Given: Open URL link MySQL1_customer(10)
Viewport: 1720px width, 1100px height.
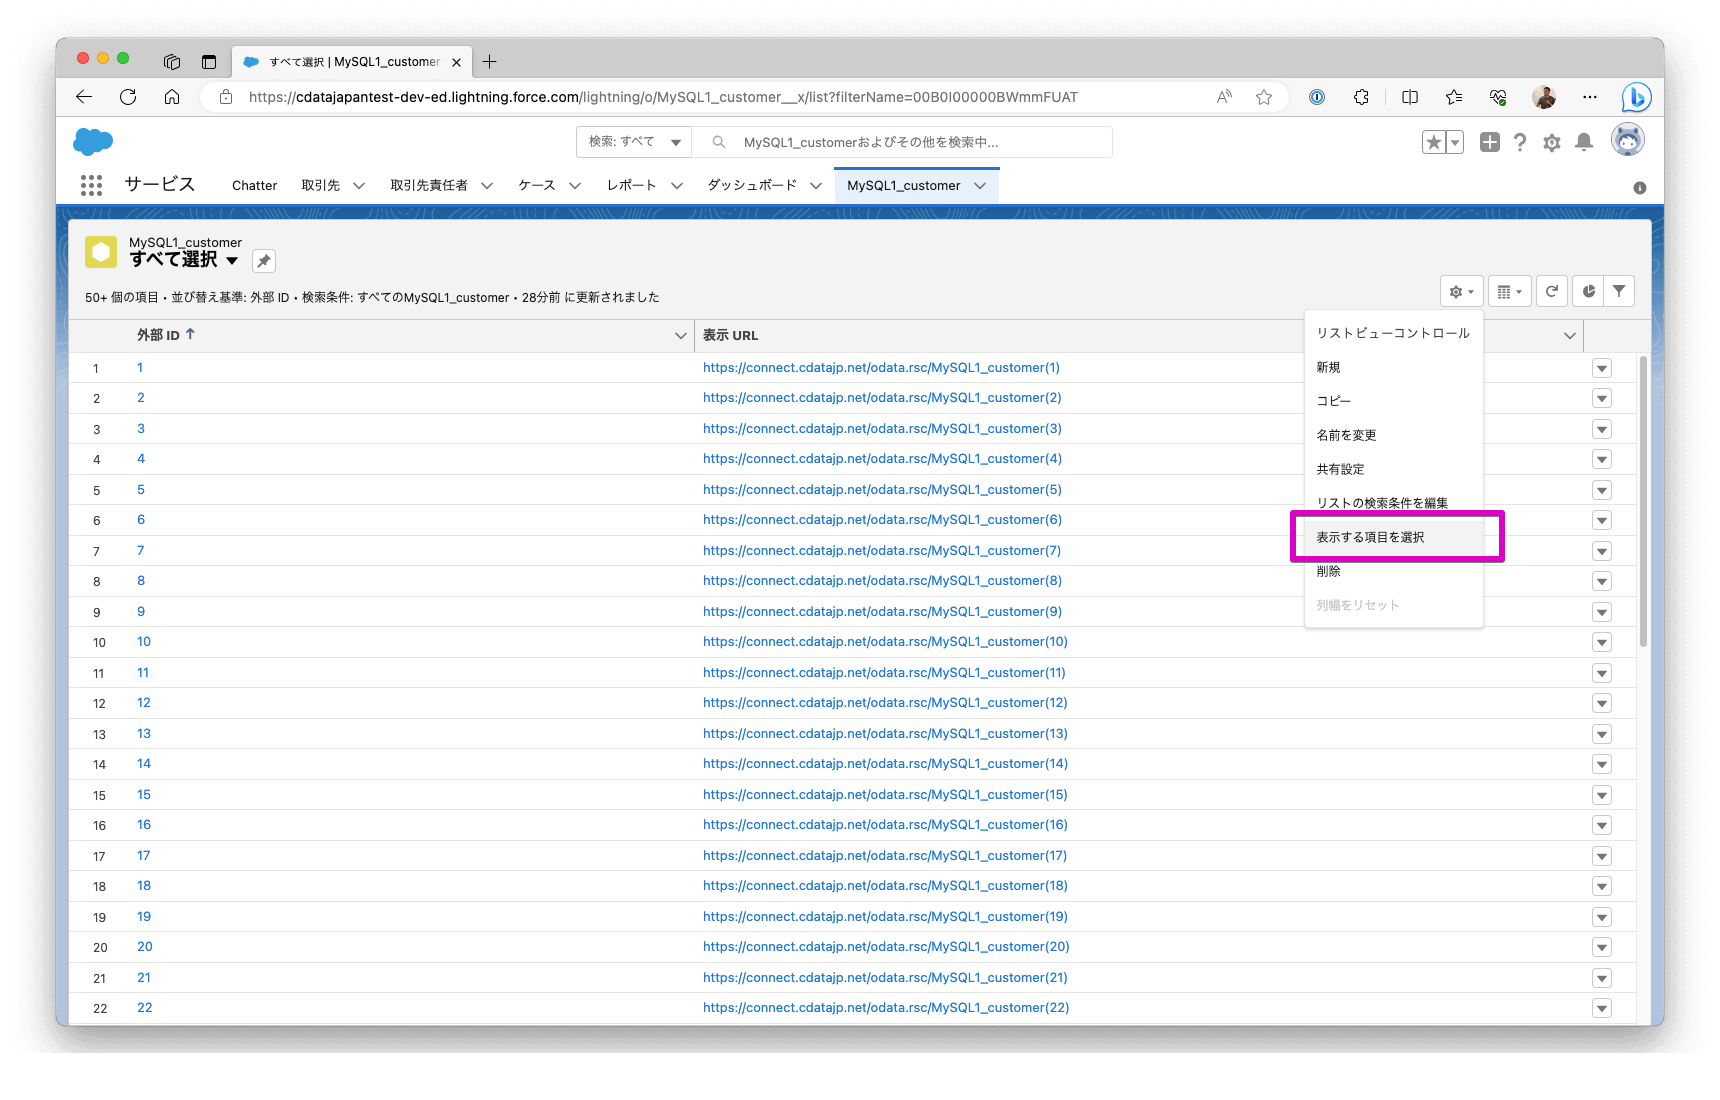Looking at the screenshot, I should 885,642.
